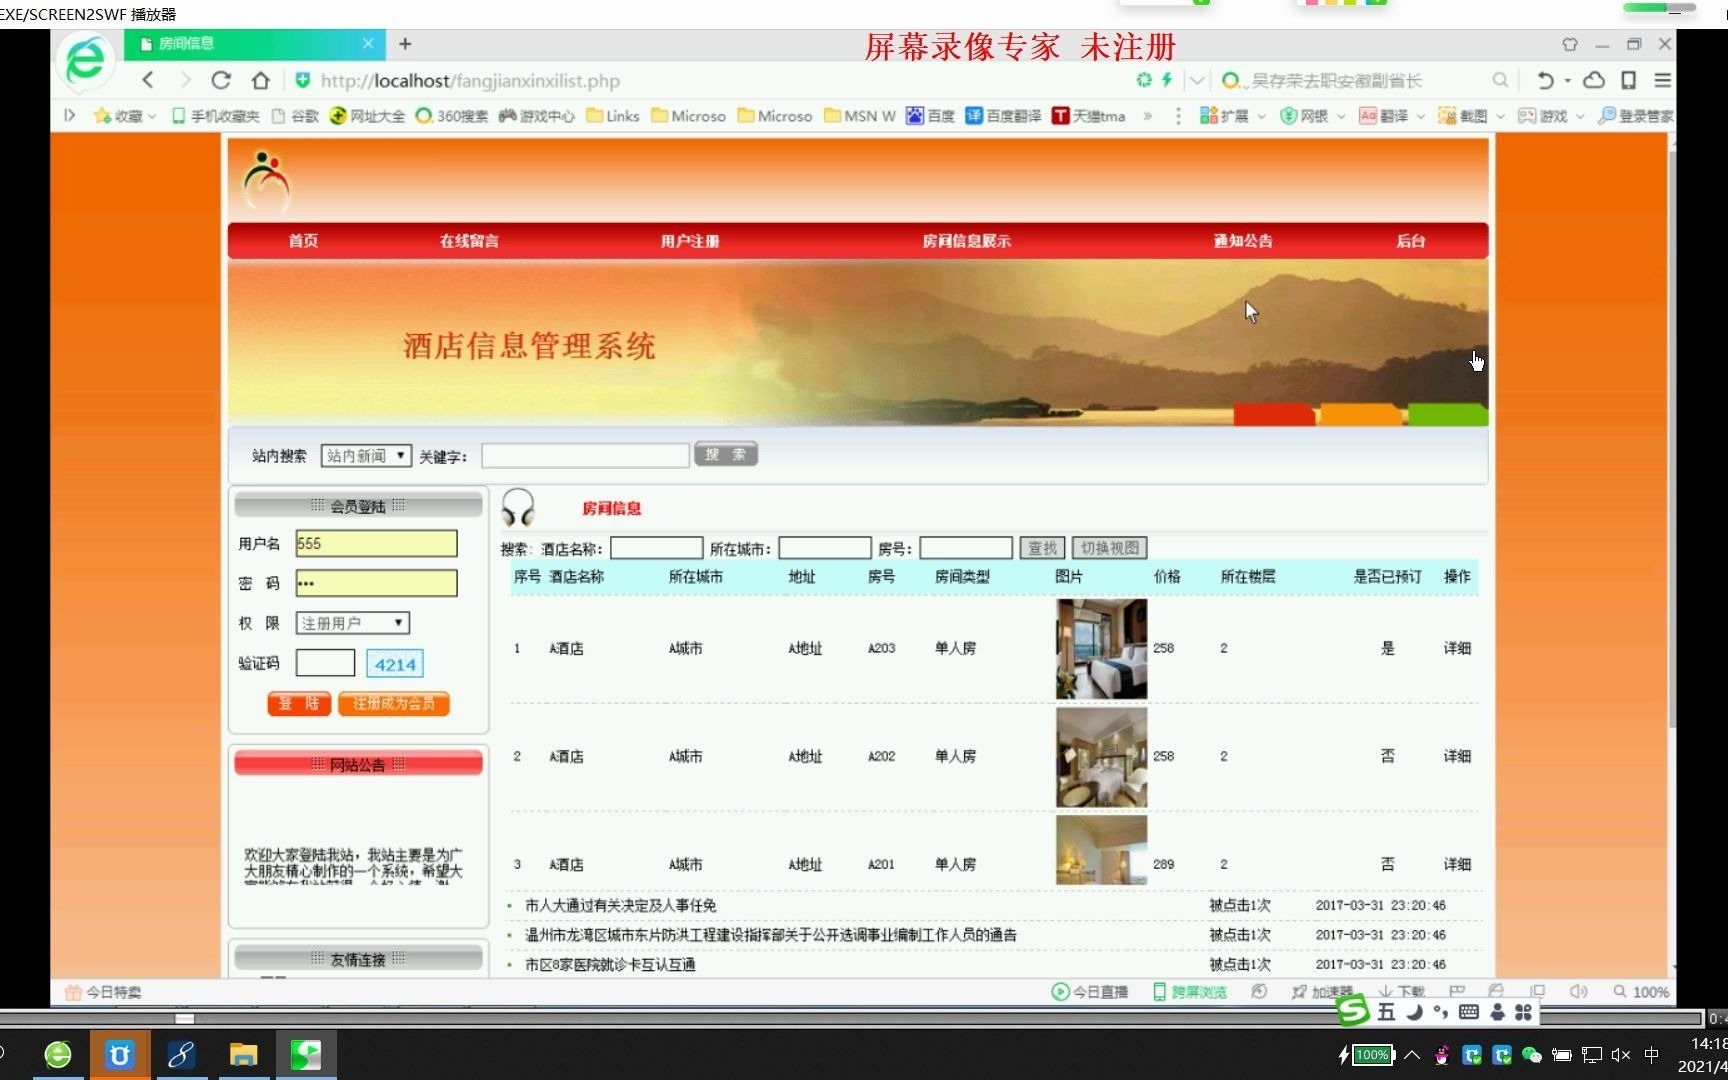Click the 登陆 login button
Viewport: 1728px width, 1080px height.
tap(298, 703)
